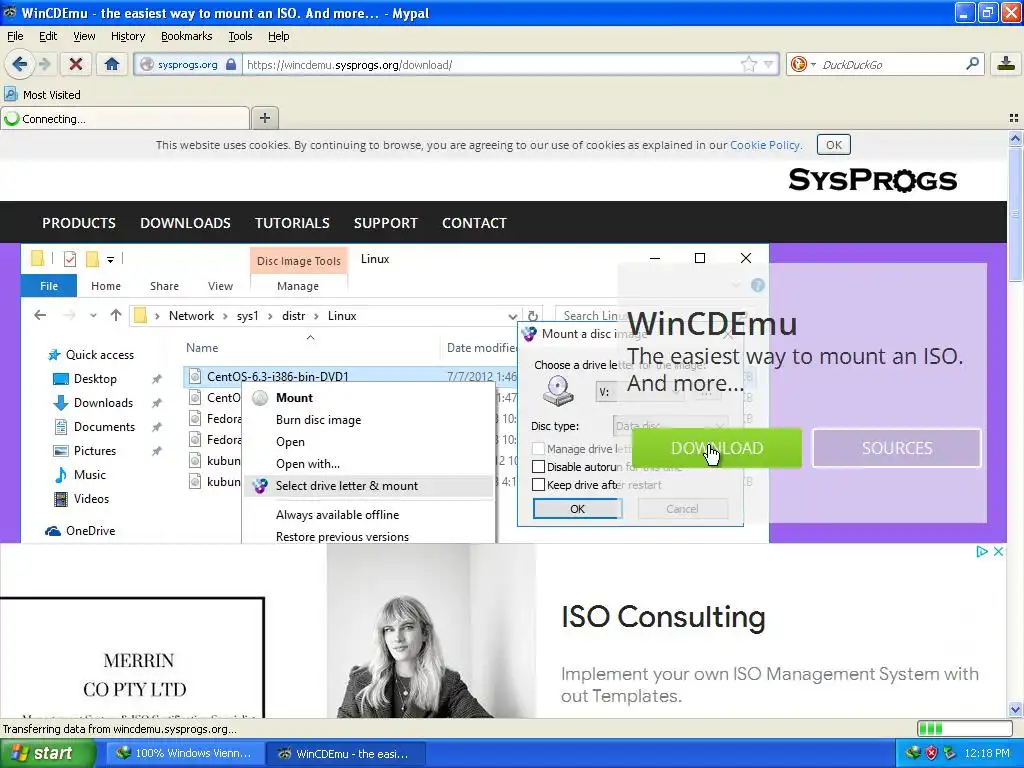The height and width of the screenshot is (768, 1024).
Task: Accept cookies with the OK button
Action: click(x=833, y=145)
